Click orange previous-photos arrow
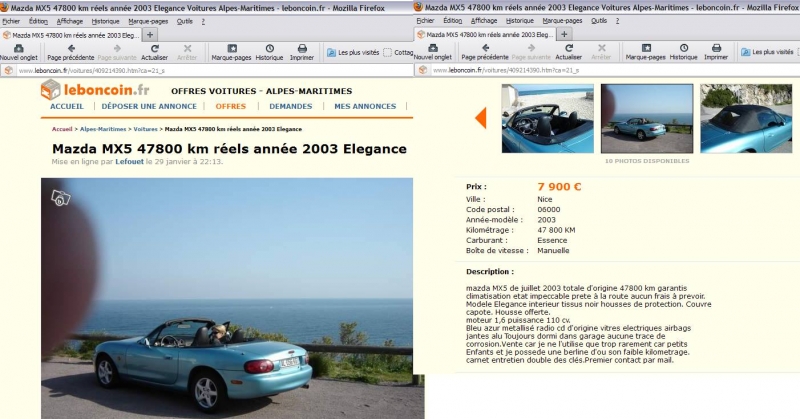 tap(481, 118)
